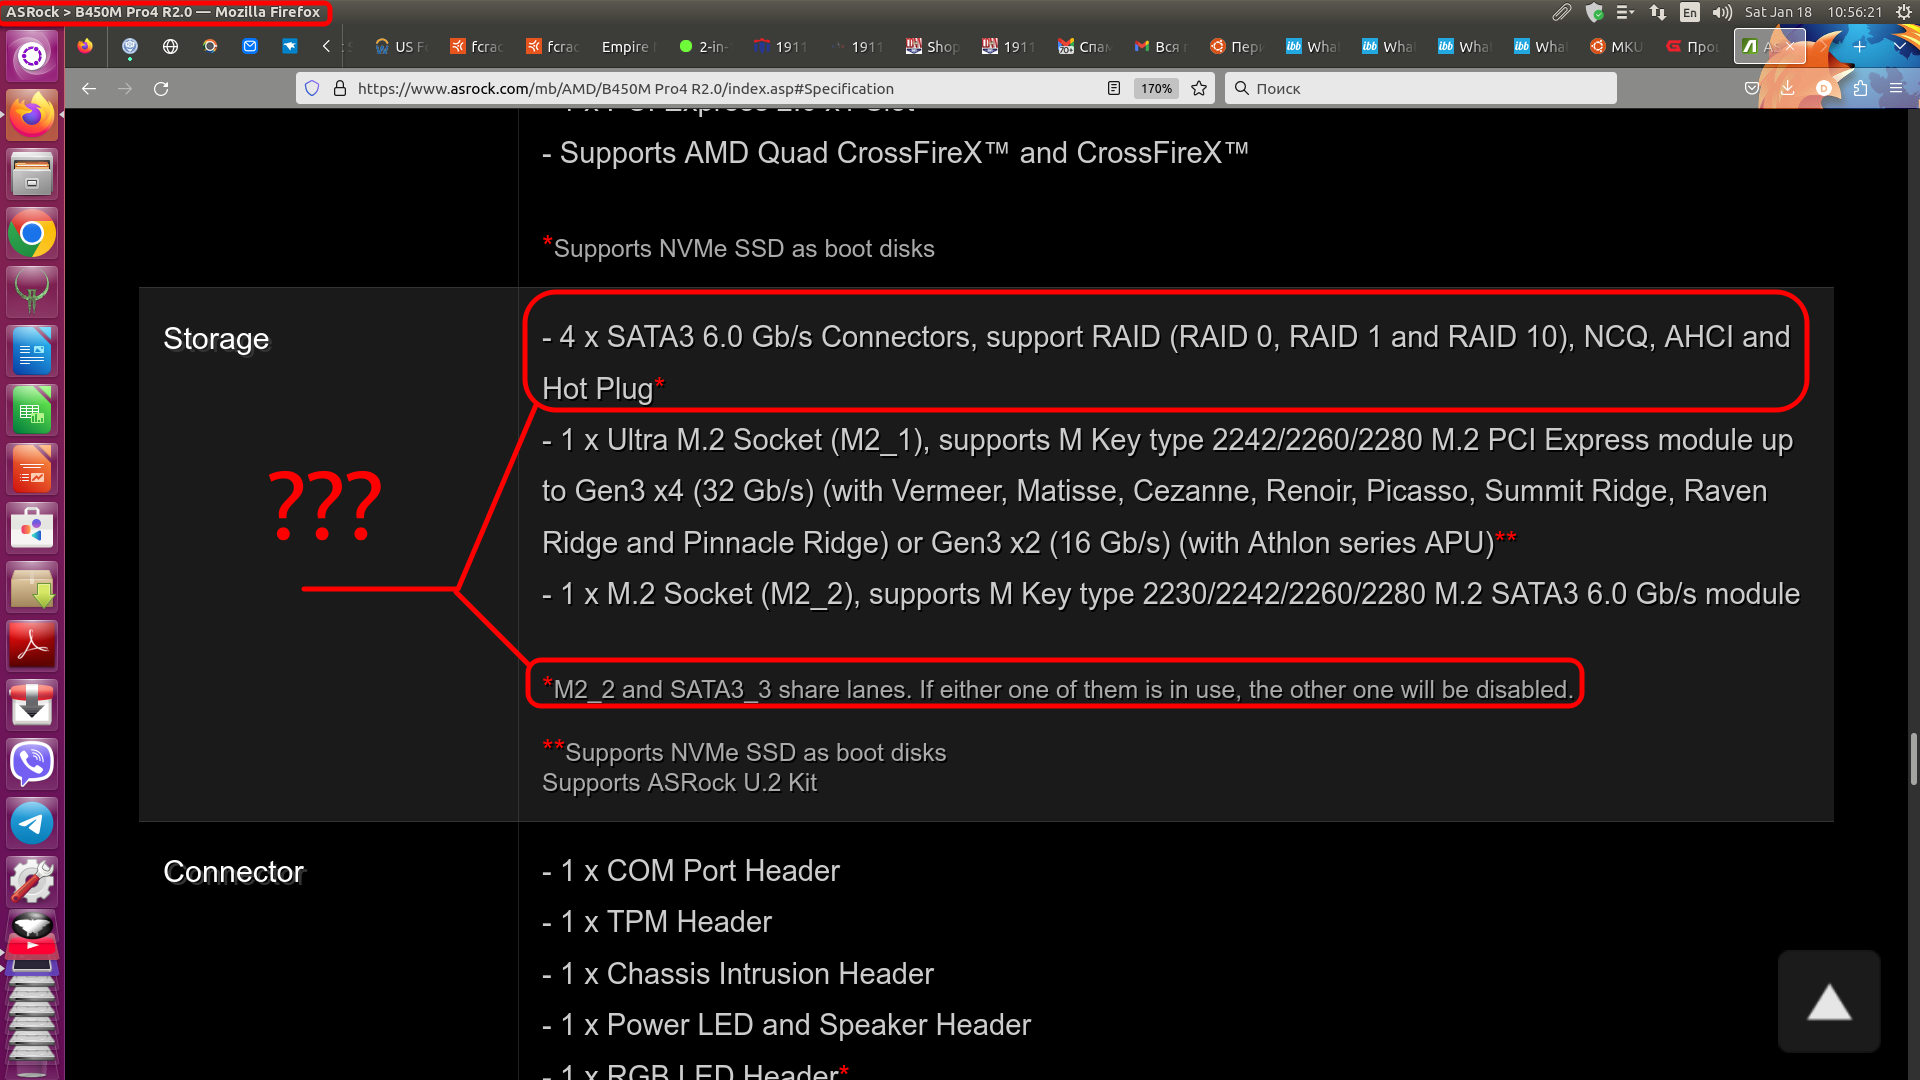Toggle sound volume indicator in top panel
Screen dimensions: 1920x1080
click(x=1721, y=12)
